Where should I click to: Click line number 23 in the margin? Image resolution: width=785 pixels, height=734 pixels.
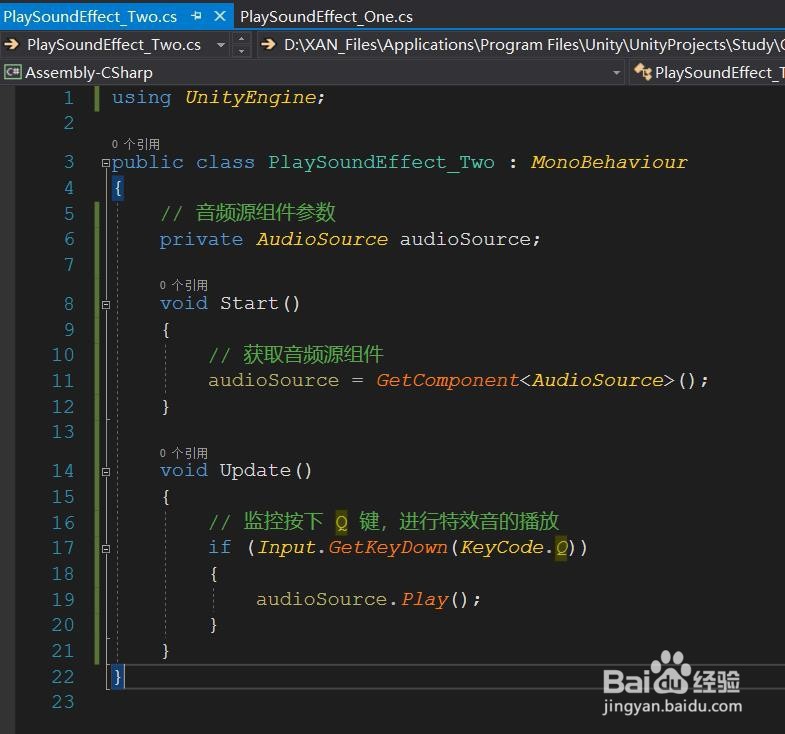click(x=63, y=702)
